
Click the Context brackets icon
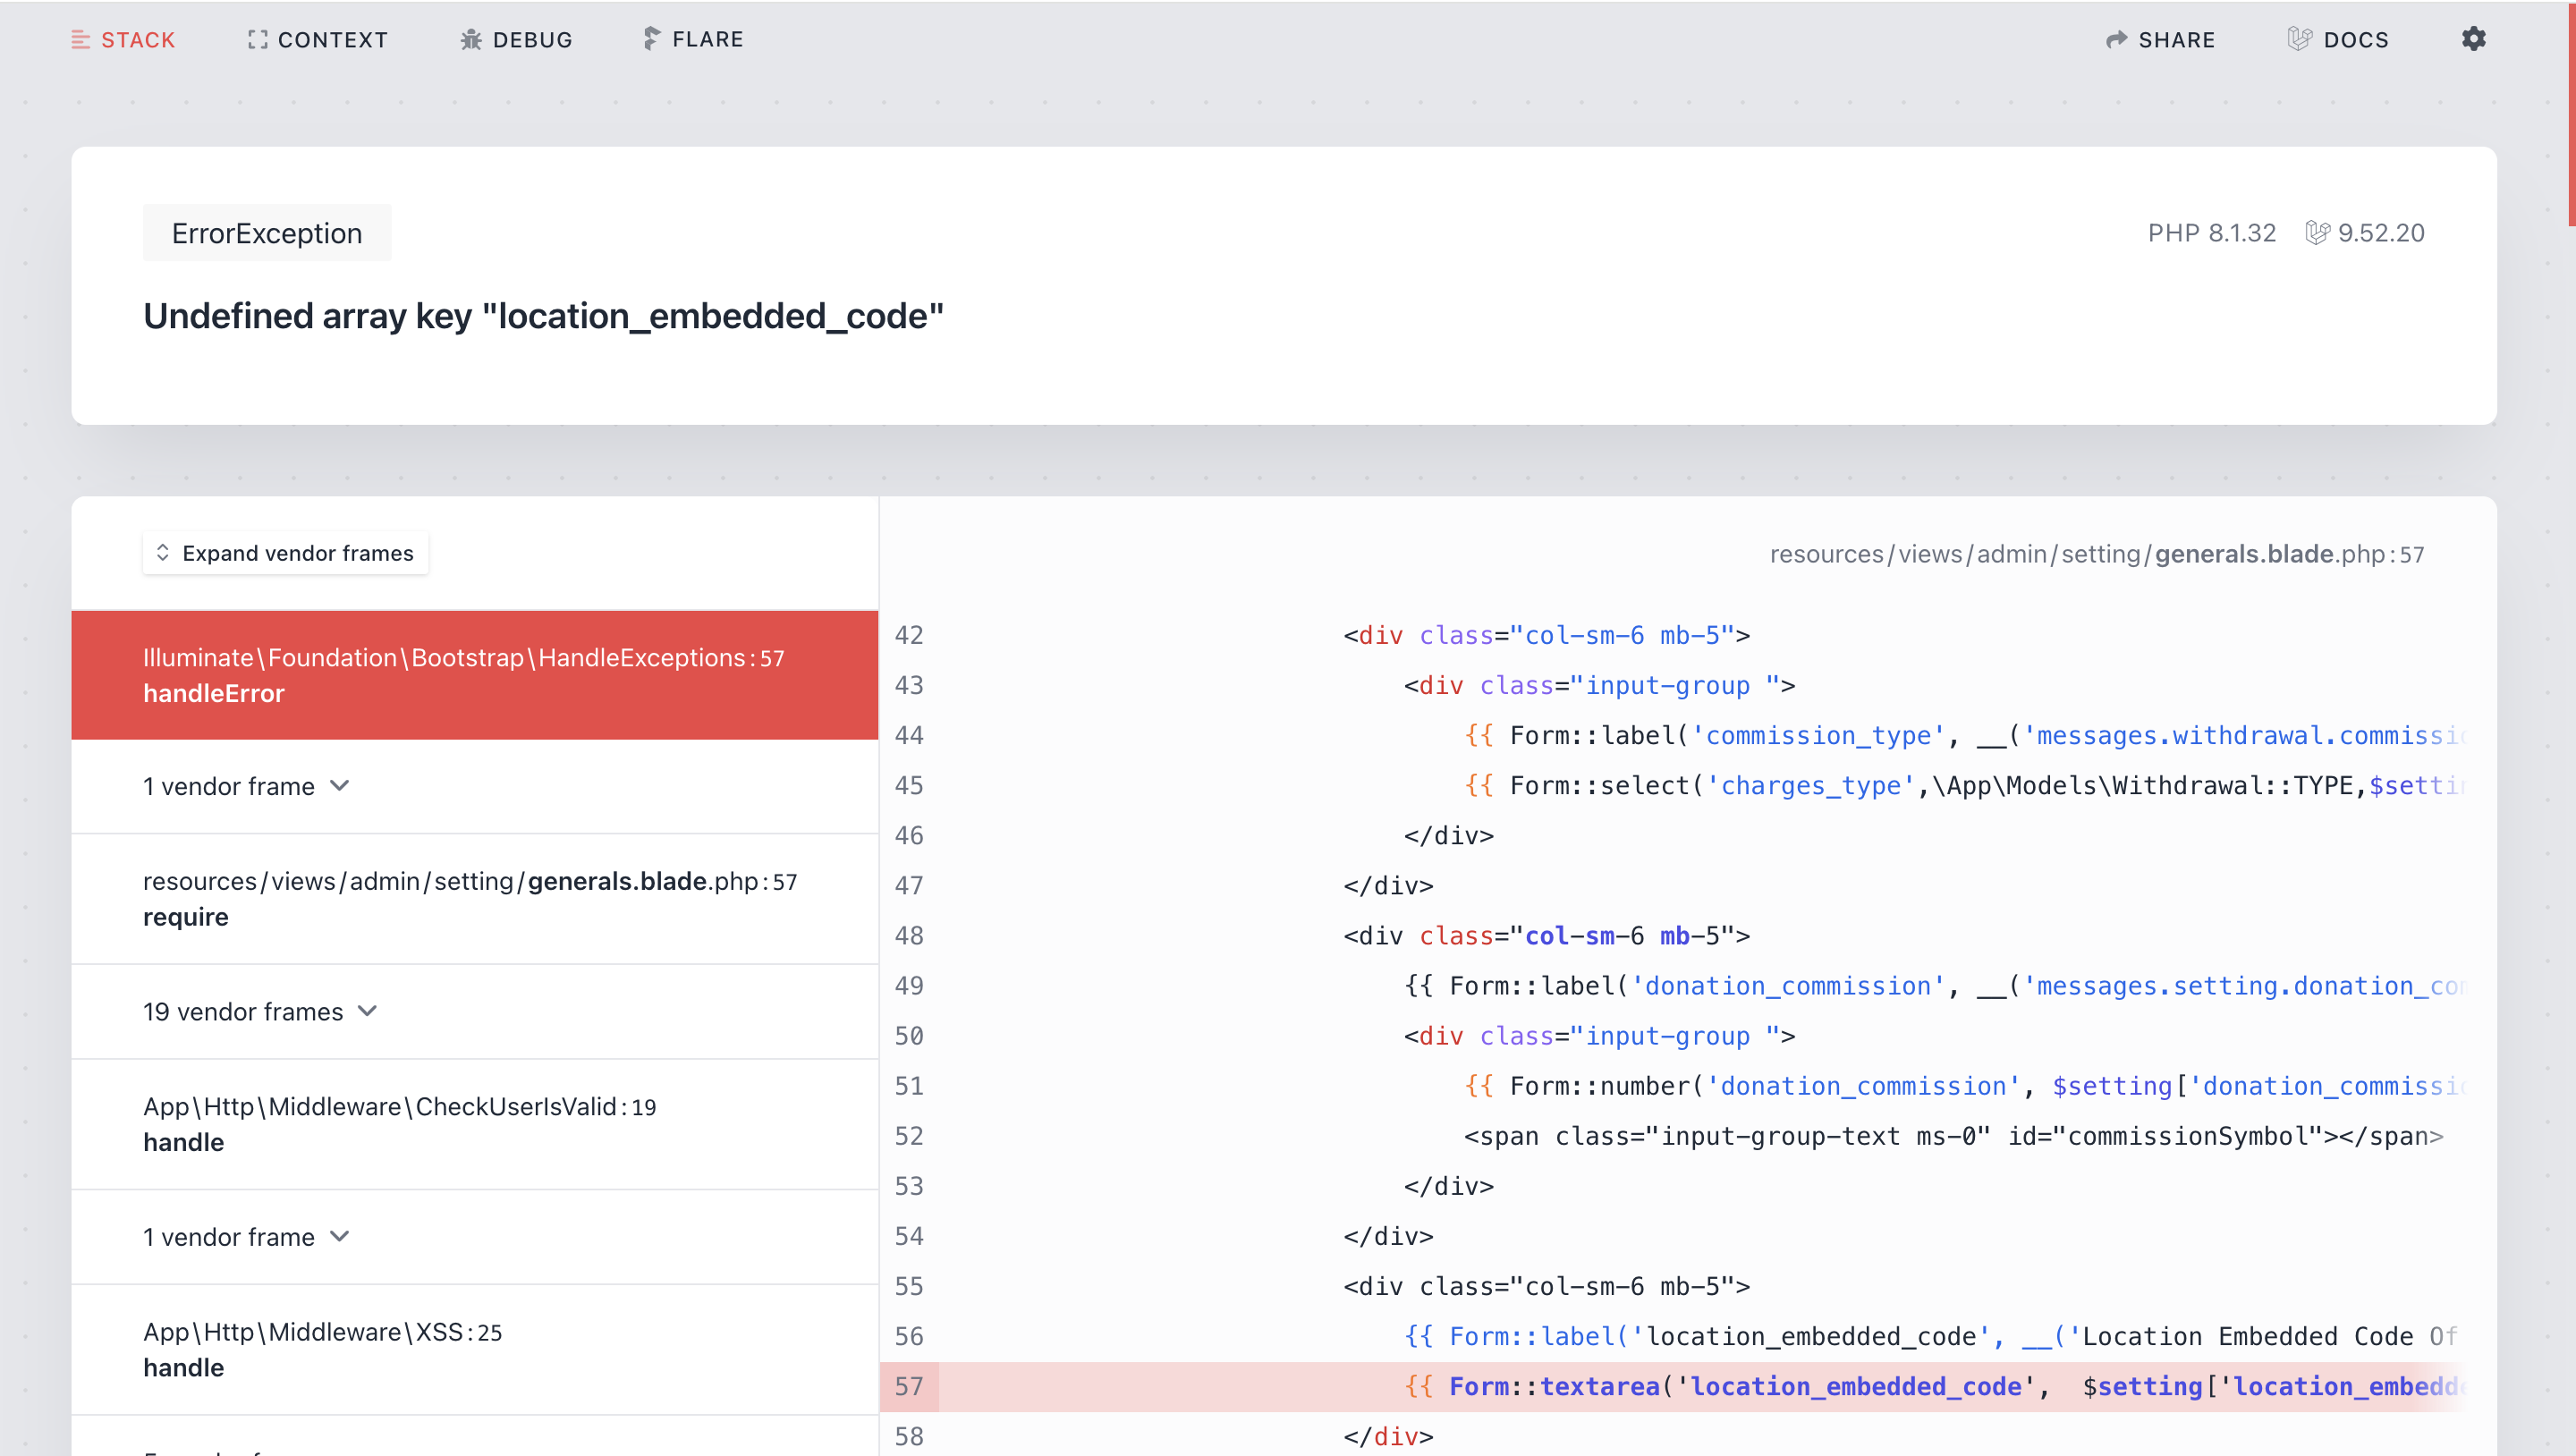pyautogui.click(x=257, y=40)
